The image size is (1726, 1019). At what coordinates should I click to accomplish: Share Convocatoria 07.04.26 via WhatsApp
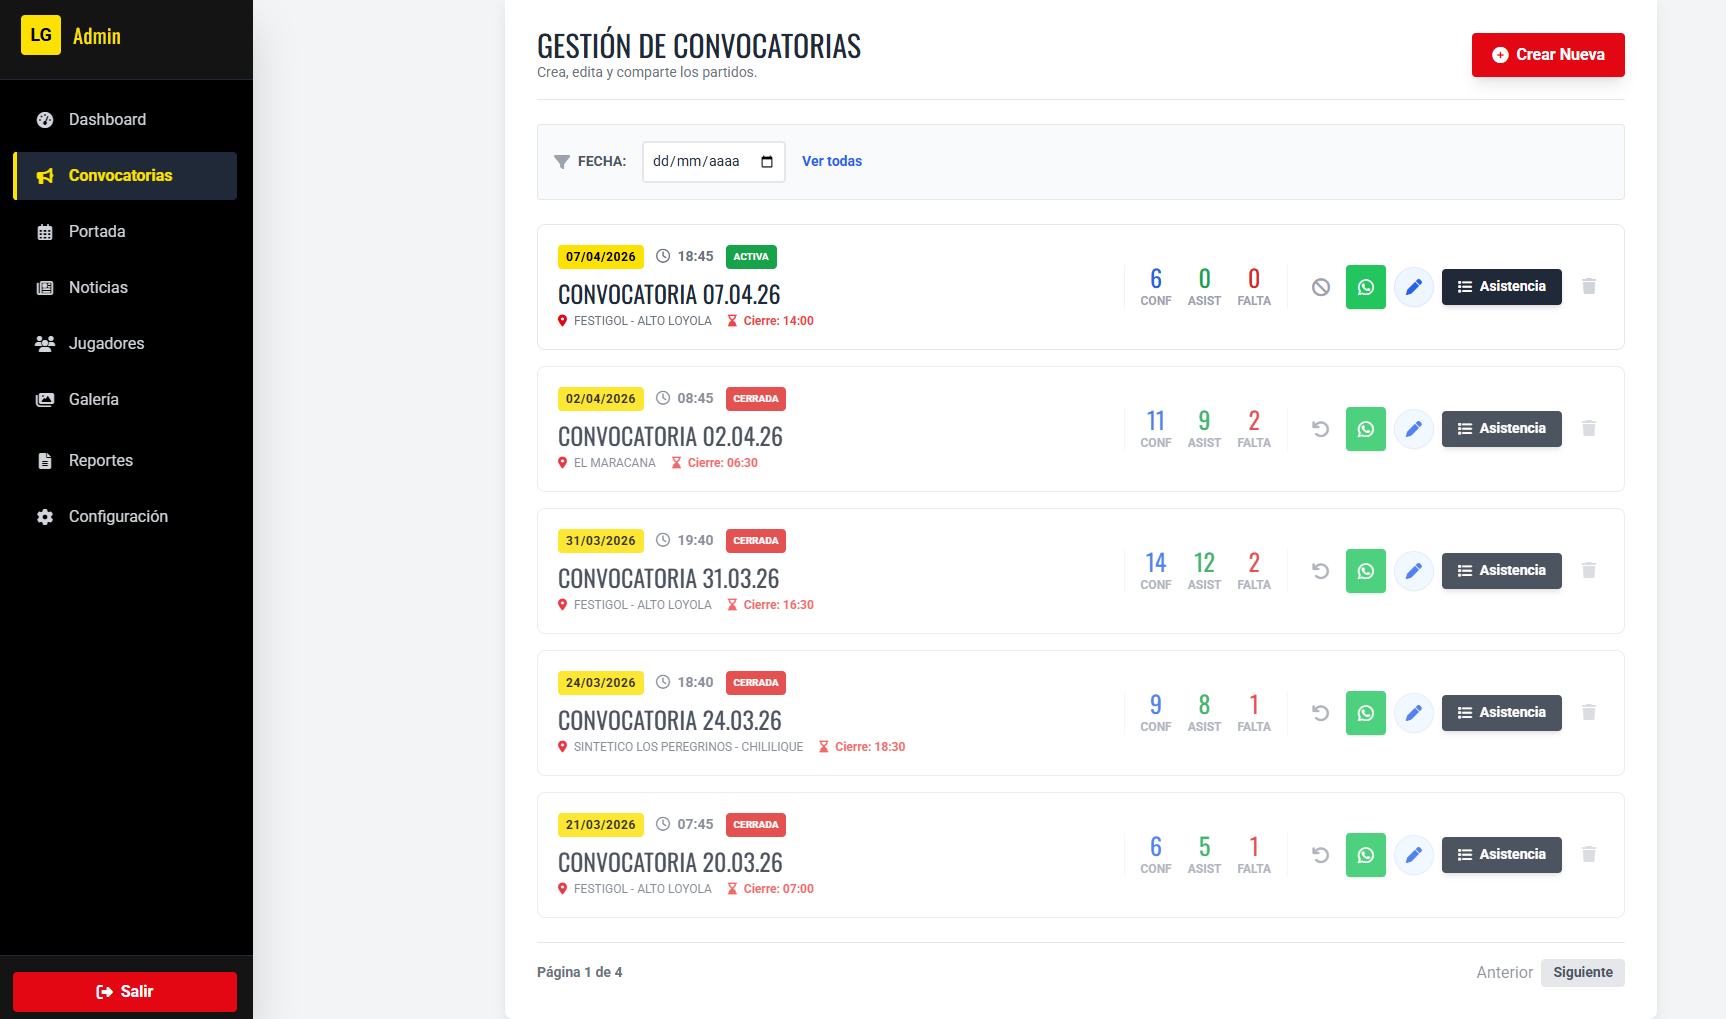(x=1365, y=287)
